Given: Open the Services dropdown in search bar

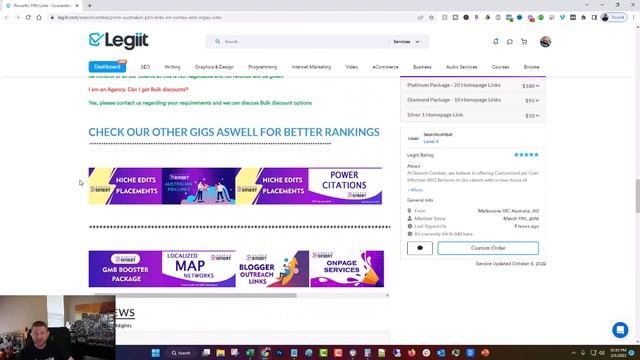Looking at the screenshot, I should [x=406, y=42].
